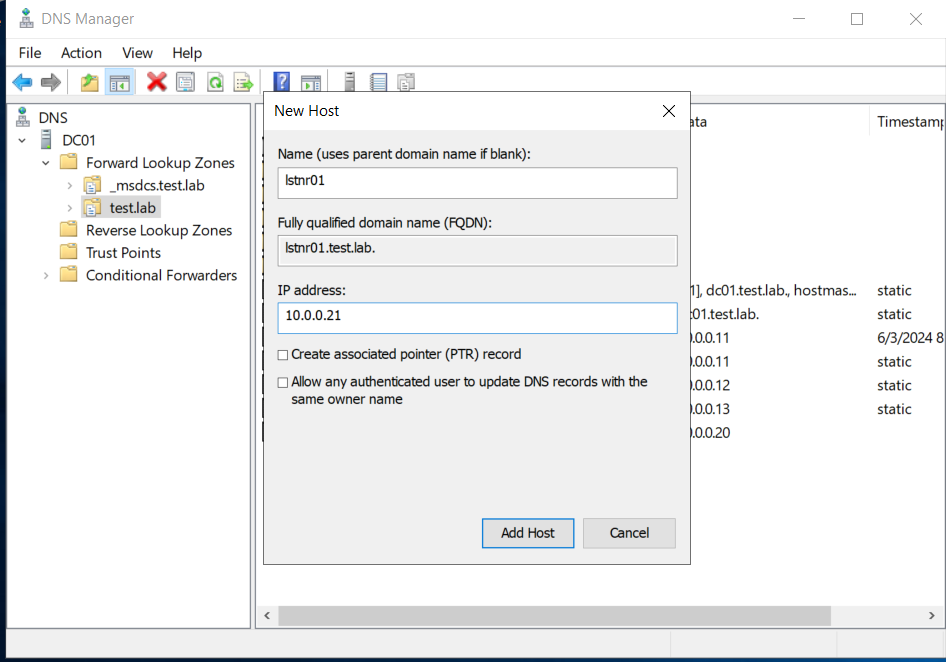Open the blue Help question mark icon

pyautogui.click(x=281, y=81)
